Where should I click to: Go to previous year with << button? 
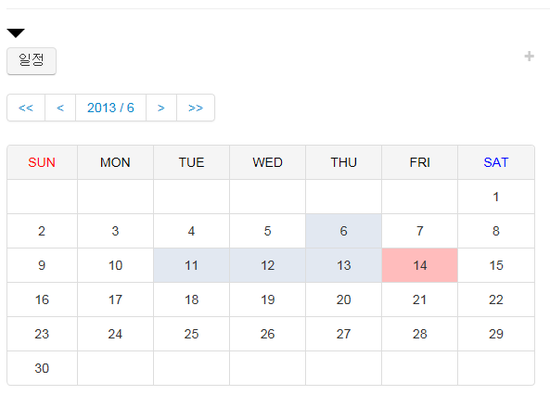pyautogui.click(x=26, y=108)
